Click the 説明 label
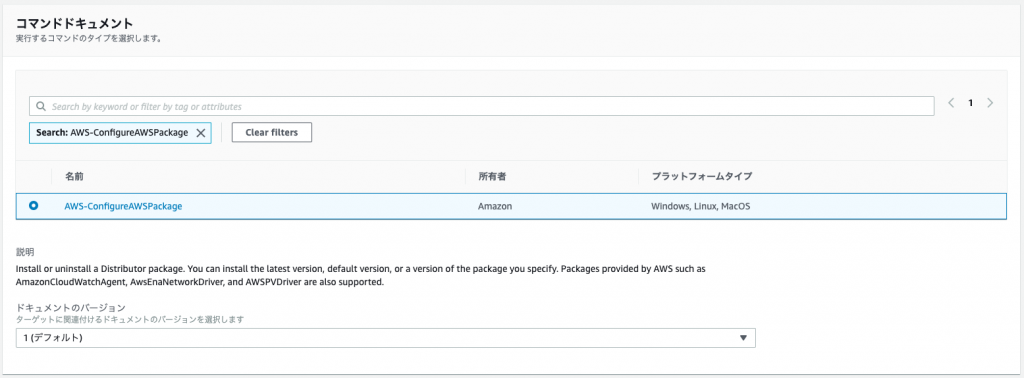 [x=25, y=252]
